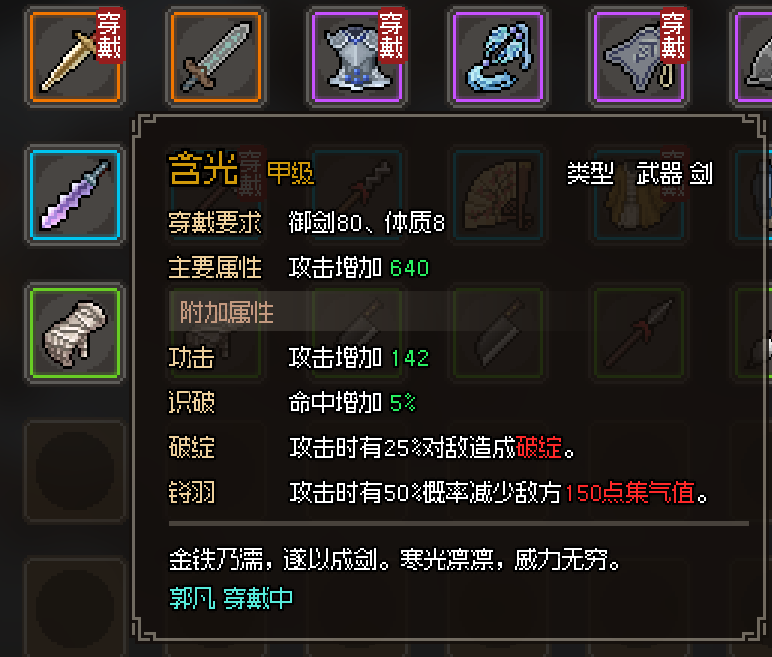The width and height of the screenshot is (772, 657).
Task: Select the light blue ribbon sash item
Action: [498, 57]
